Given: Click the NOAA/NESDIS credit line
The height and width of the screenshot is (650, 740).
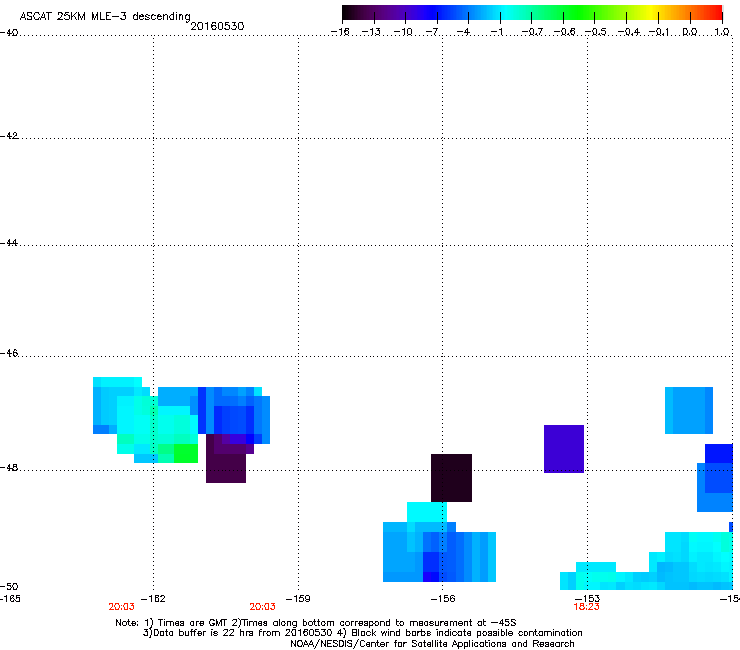Looking at the screenshot, I should 432,644.
